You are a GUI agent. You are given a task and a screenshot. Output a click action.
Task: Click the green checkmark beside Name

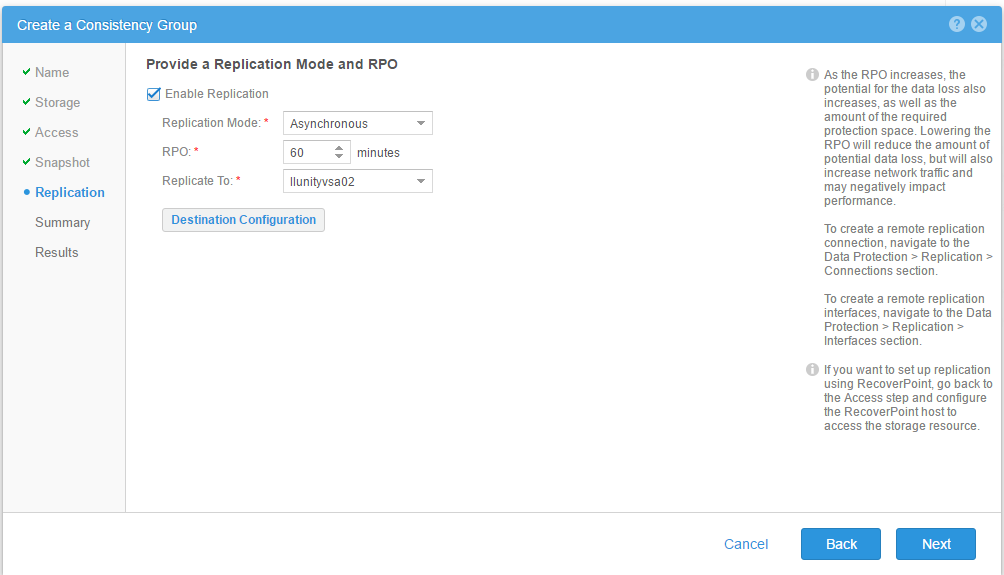(x=26, y=72)
